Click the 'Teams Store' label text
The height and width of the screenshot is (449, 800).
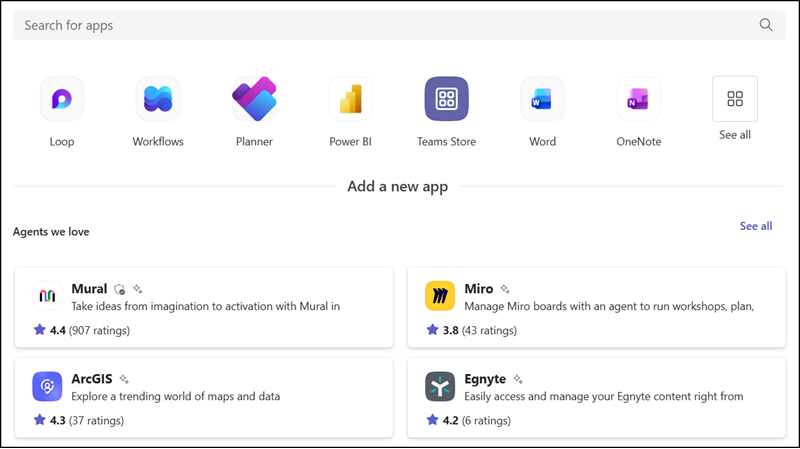(x=446, y=142)
